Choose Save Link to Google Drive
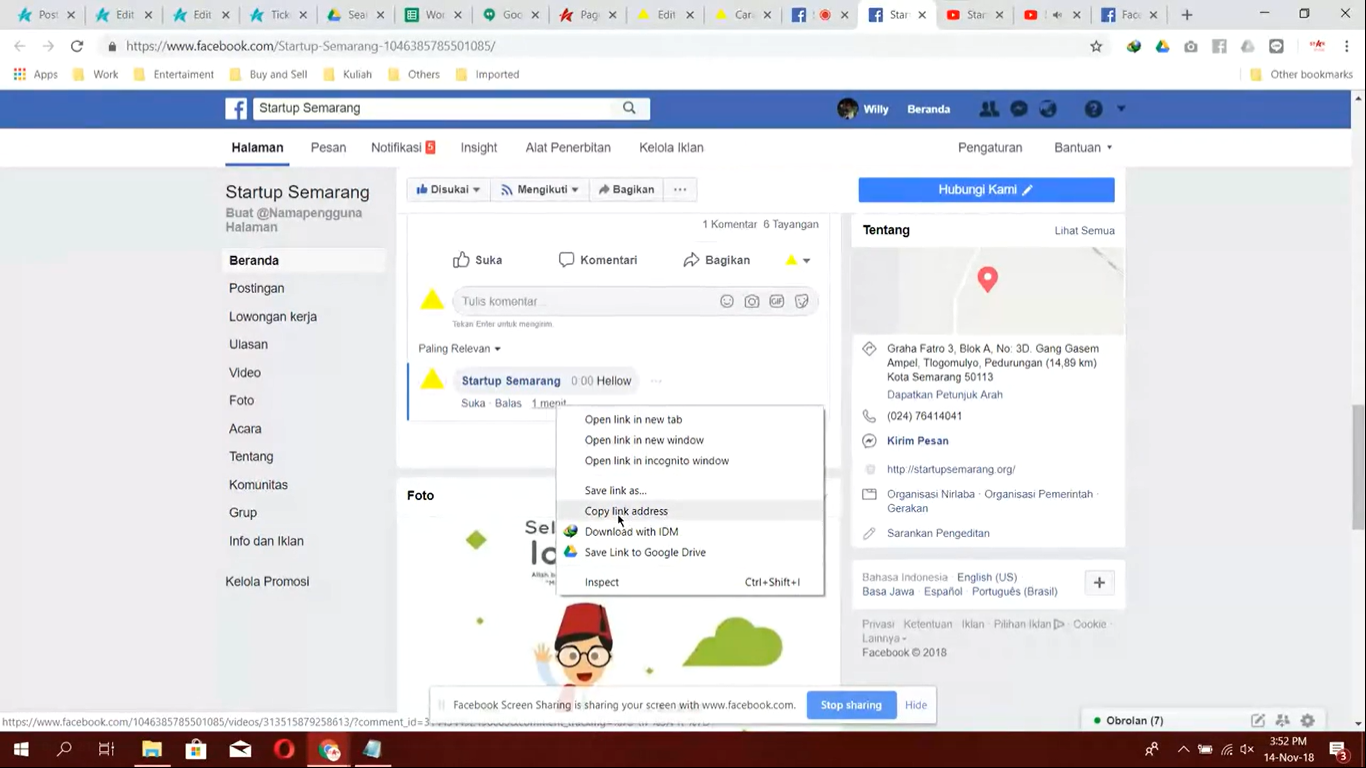The image size is (1366, 768). [x=690, y=552]
